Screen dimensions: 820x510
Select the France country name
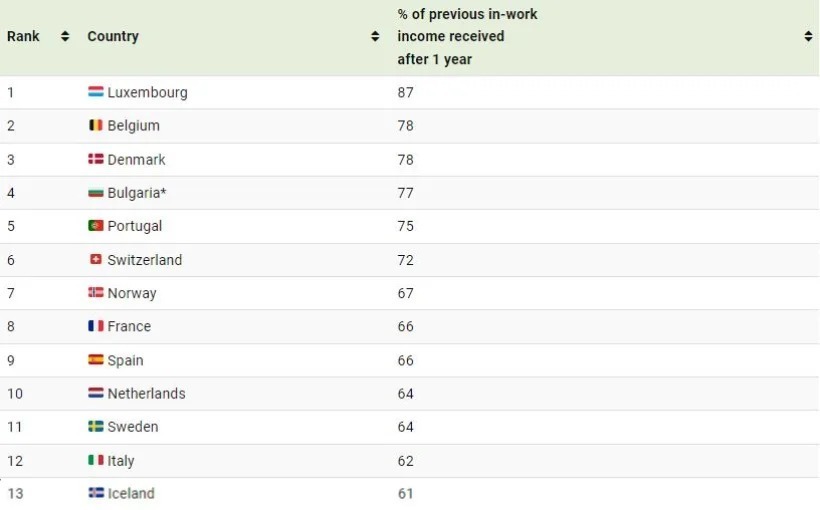[129, 326]
